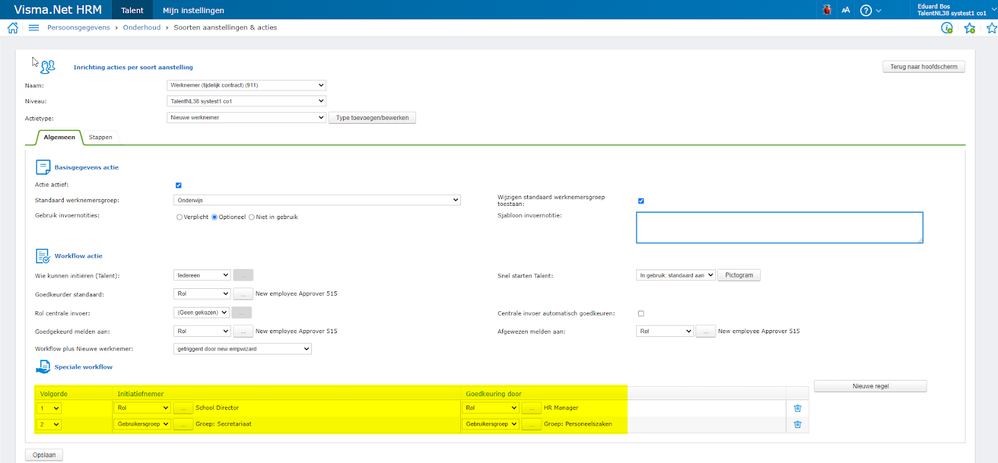Switch to the Talent top tab
Screen dimensions: 998x463
click(132, 10)
